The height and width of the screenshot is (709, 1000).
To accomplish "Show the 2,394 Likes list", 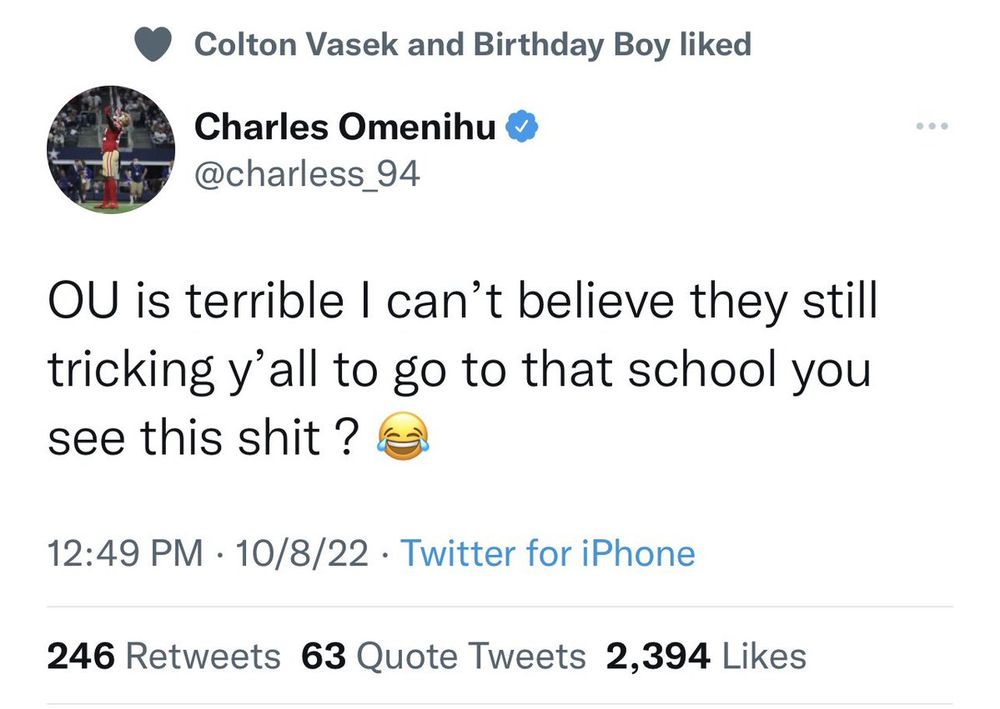I will pyautogui.click(x=705, y=656).
